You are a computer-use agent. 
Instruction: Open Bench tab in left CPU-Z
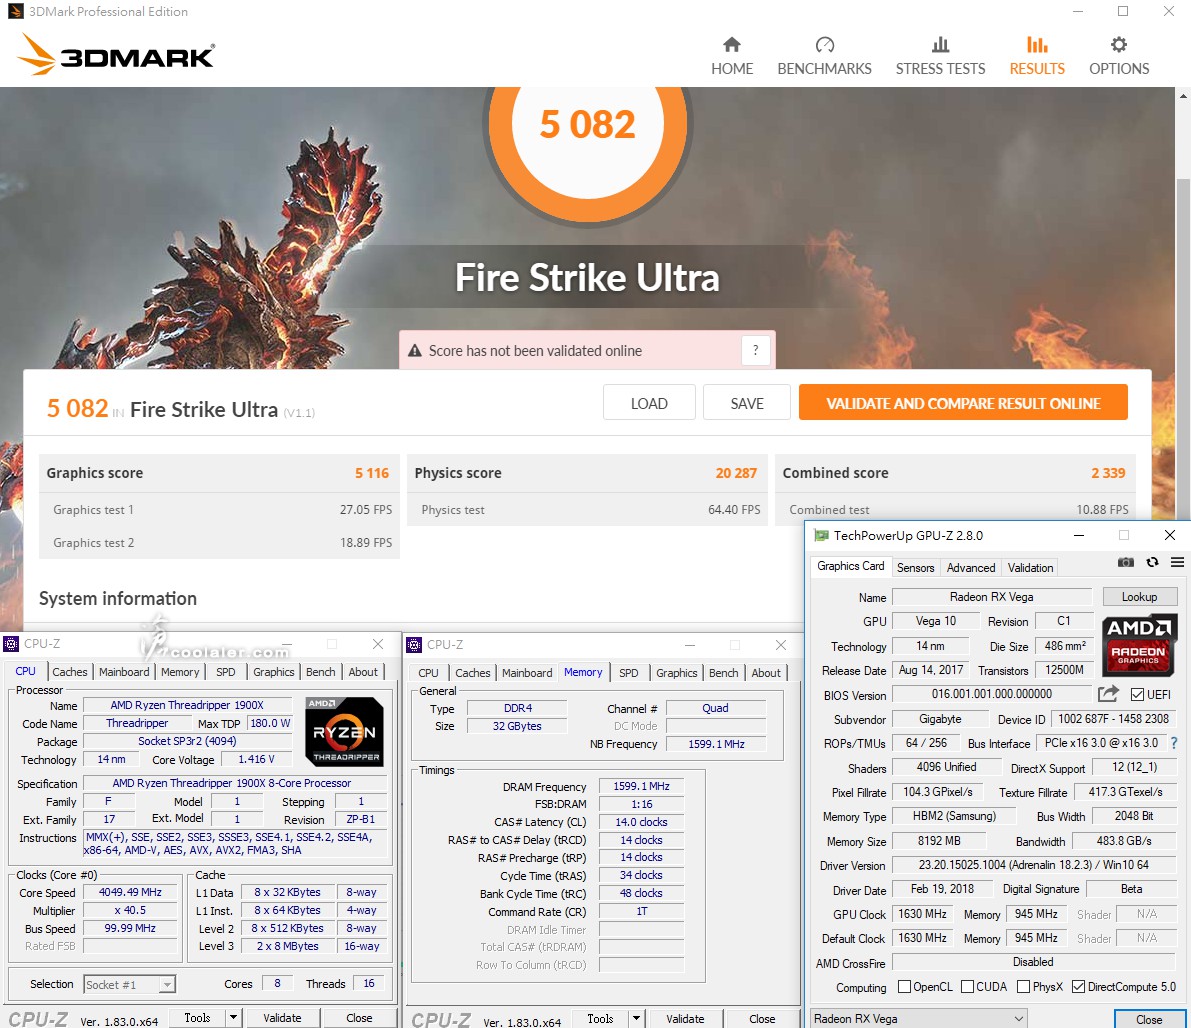(321, 672)
